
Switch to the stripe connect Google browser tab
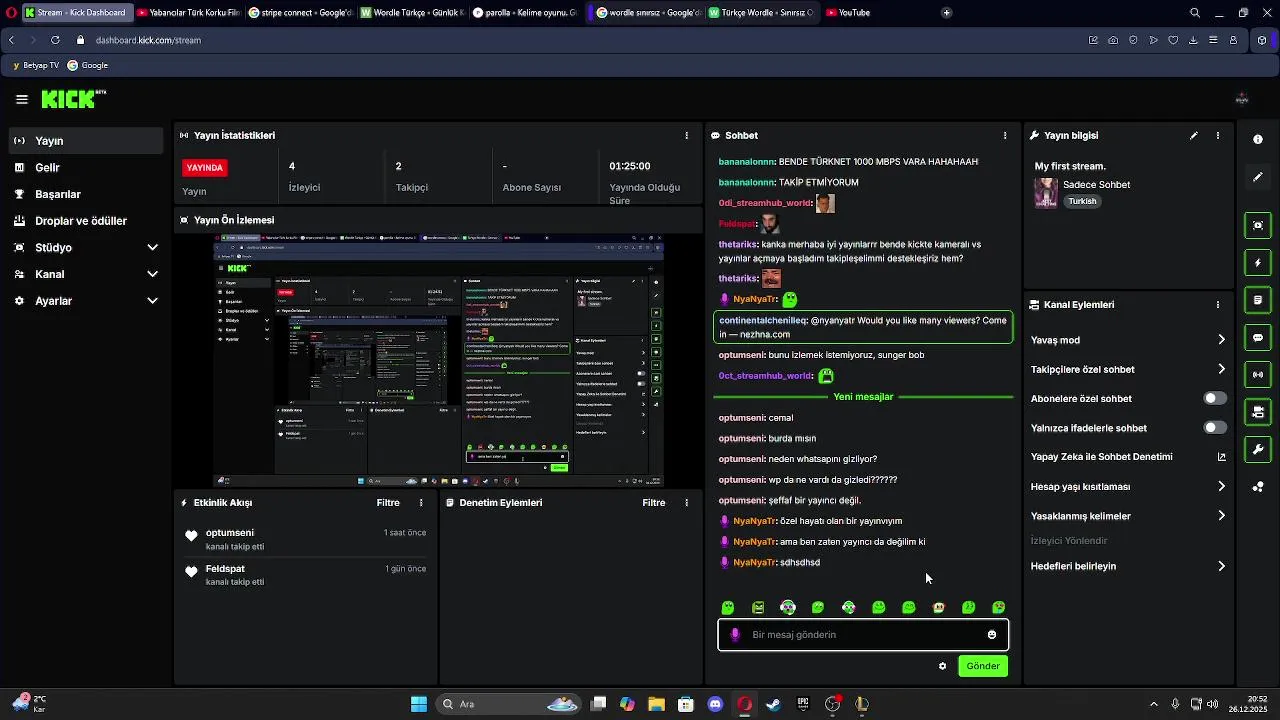click(300, 13)
